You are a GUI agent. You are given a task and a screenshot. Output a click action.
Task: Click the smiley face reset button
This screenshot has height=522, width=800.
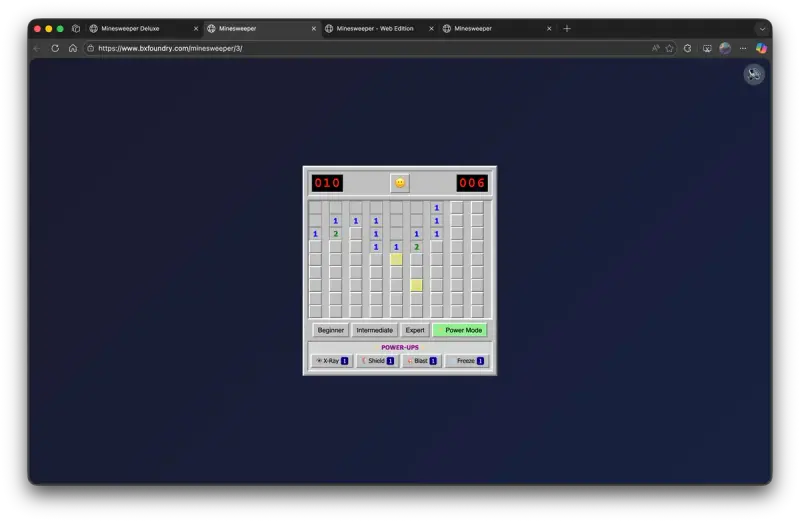[399, 183]
